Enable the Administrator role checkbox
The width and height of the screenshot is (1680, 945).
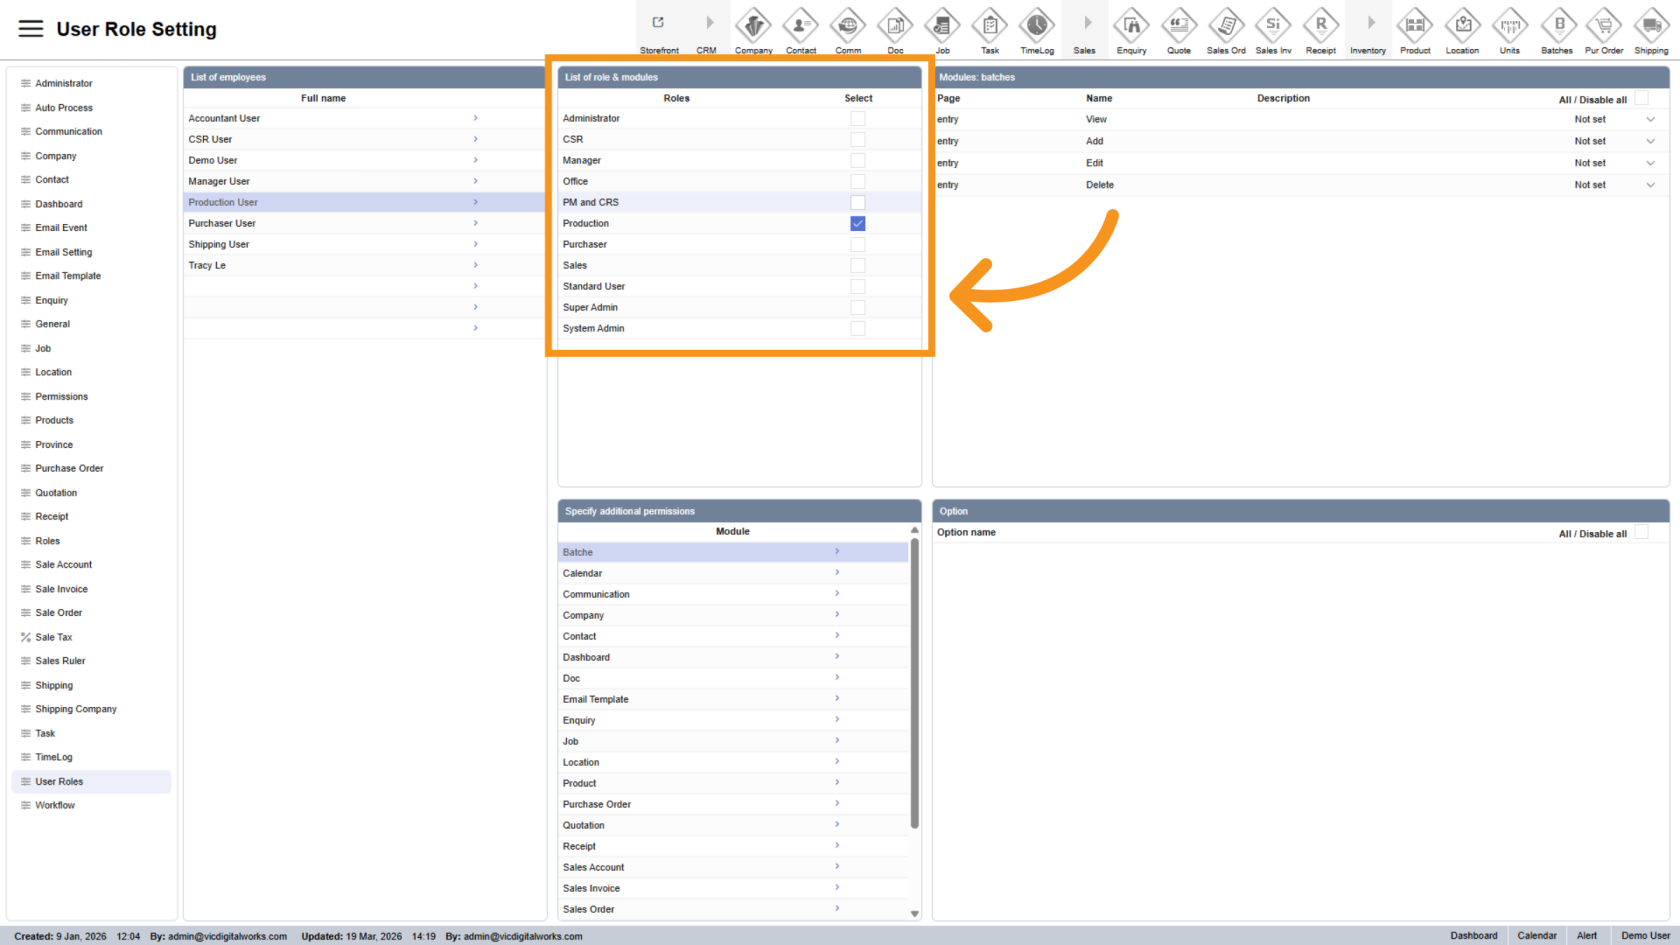click(858, 119)
